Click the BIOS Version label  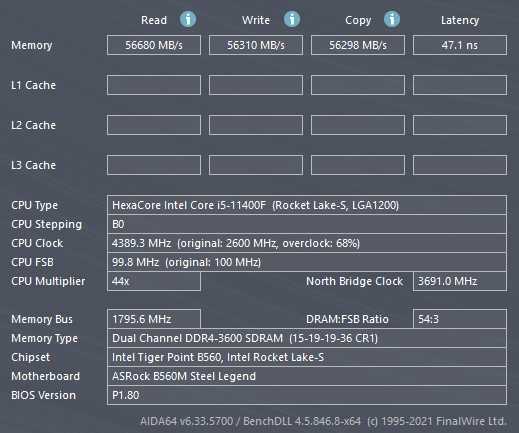[x=43, y=395]
